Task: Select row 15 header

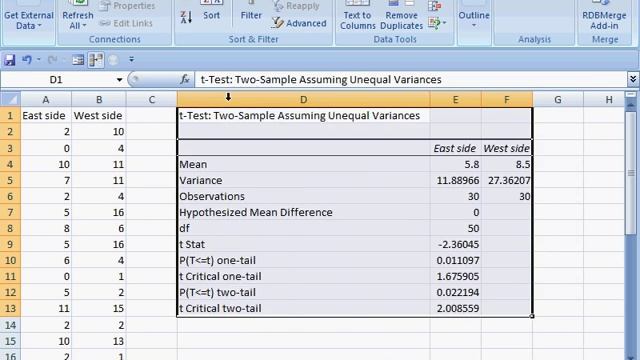Action: click(x=10, y=341)
